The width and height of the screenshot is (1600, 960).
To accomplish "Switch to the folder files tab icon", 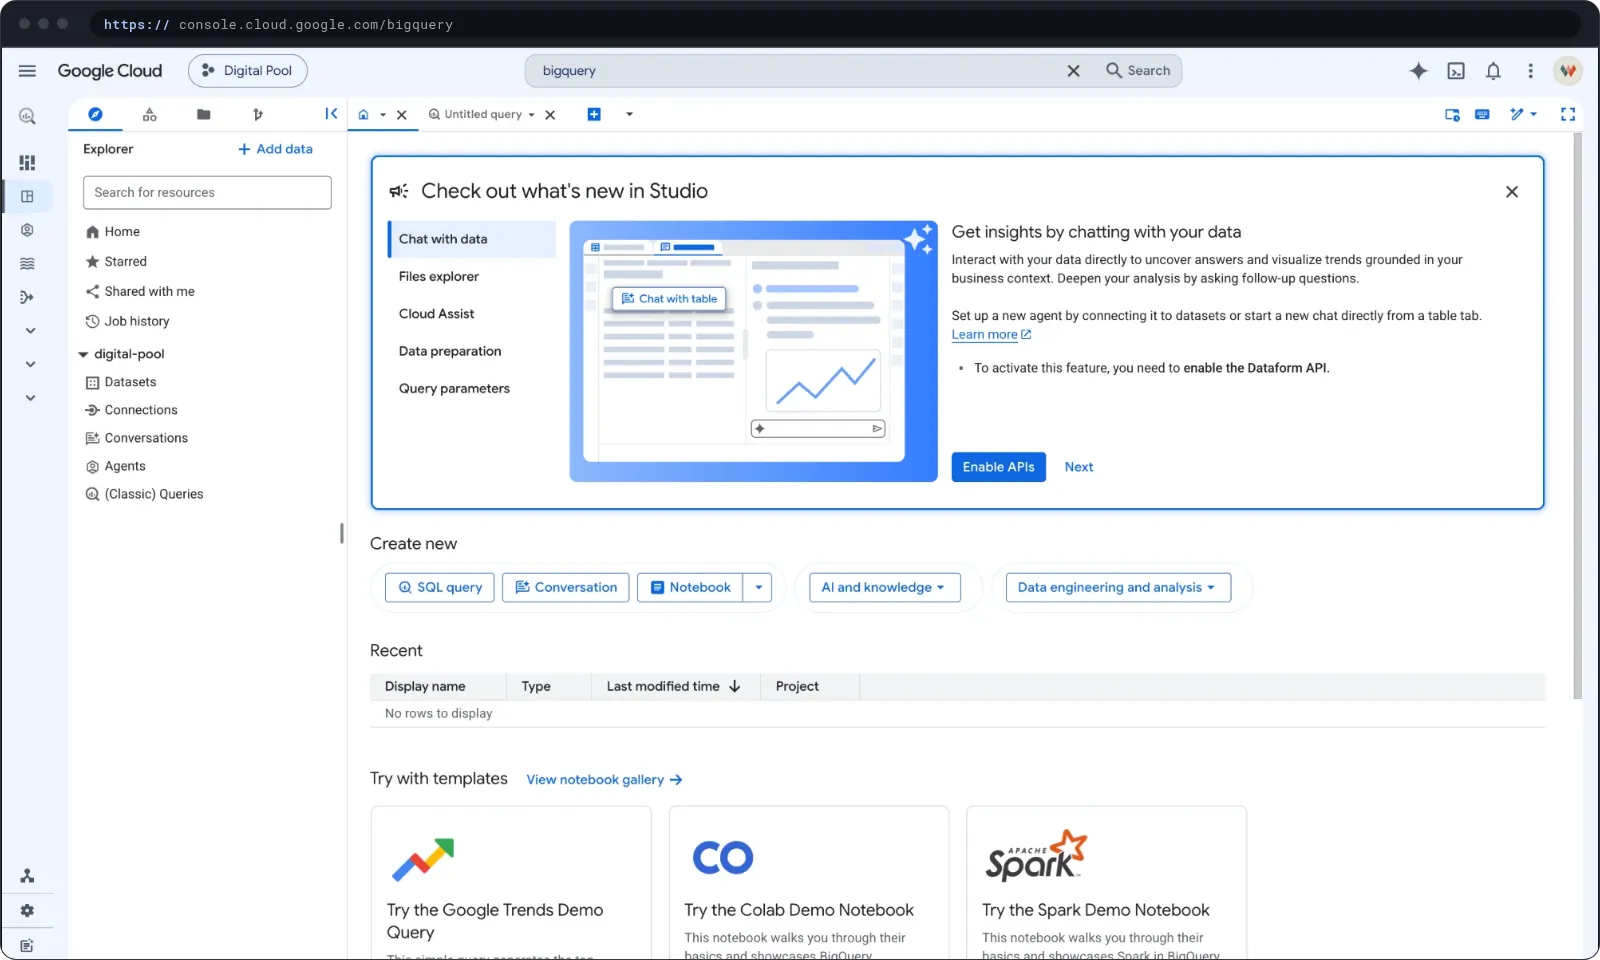I will pos(204,115).
